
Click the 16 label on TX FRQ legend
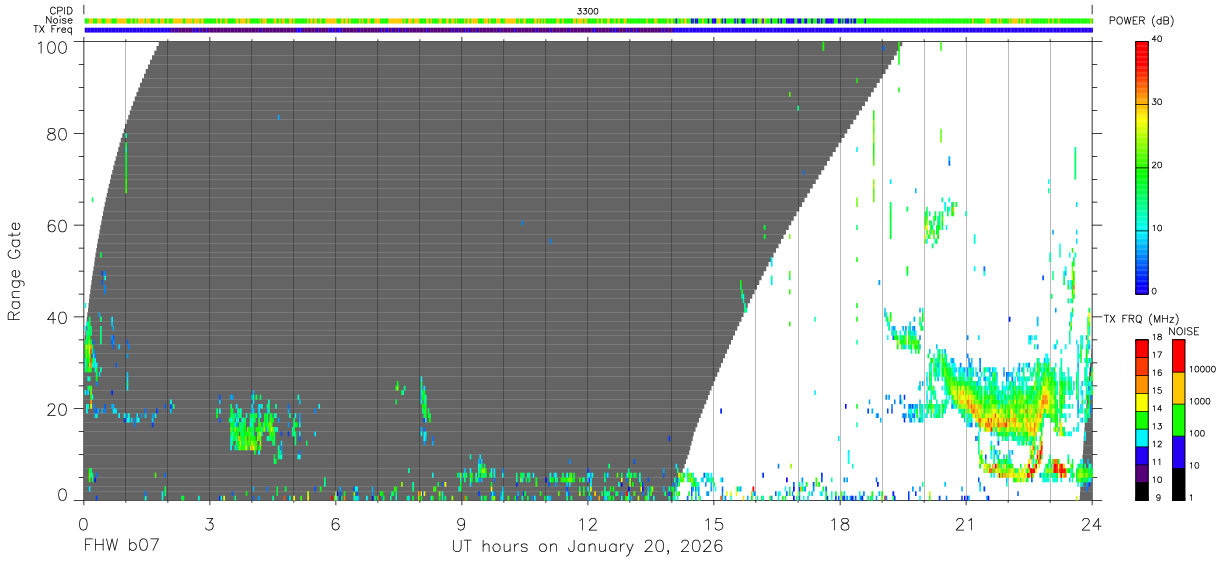pyautogui.click(x=1155, y=373)
